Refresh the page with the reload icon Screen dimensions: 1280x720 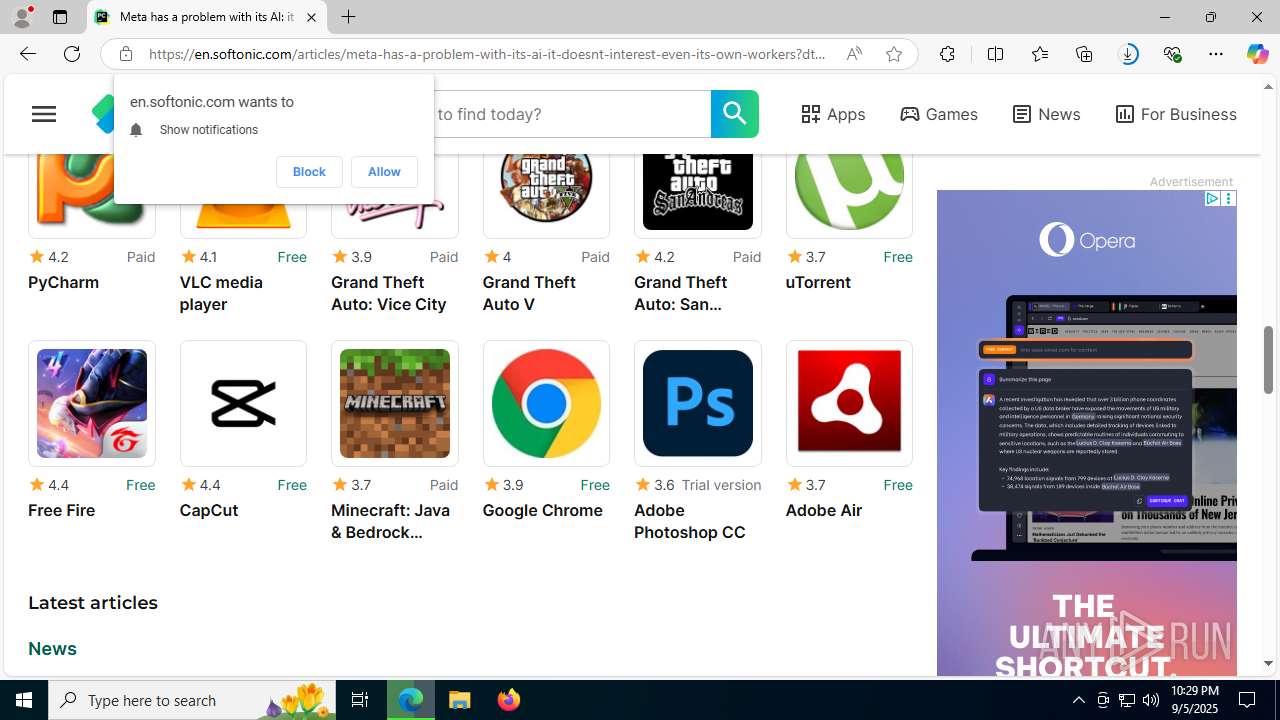click(x=72, y=54)
